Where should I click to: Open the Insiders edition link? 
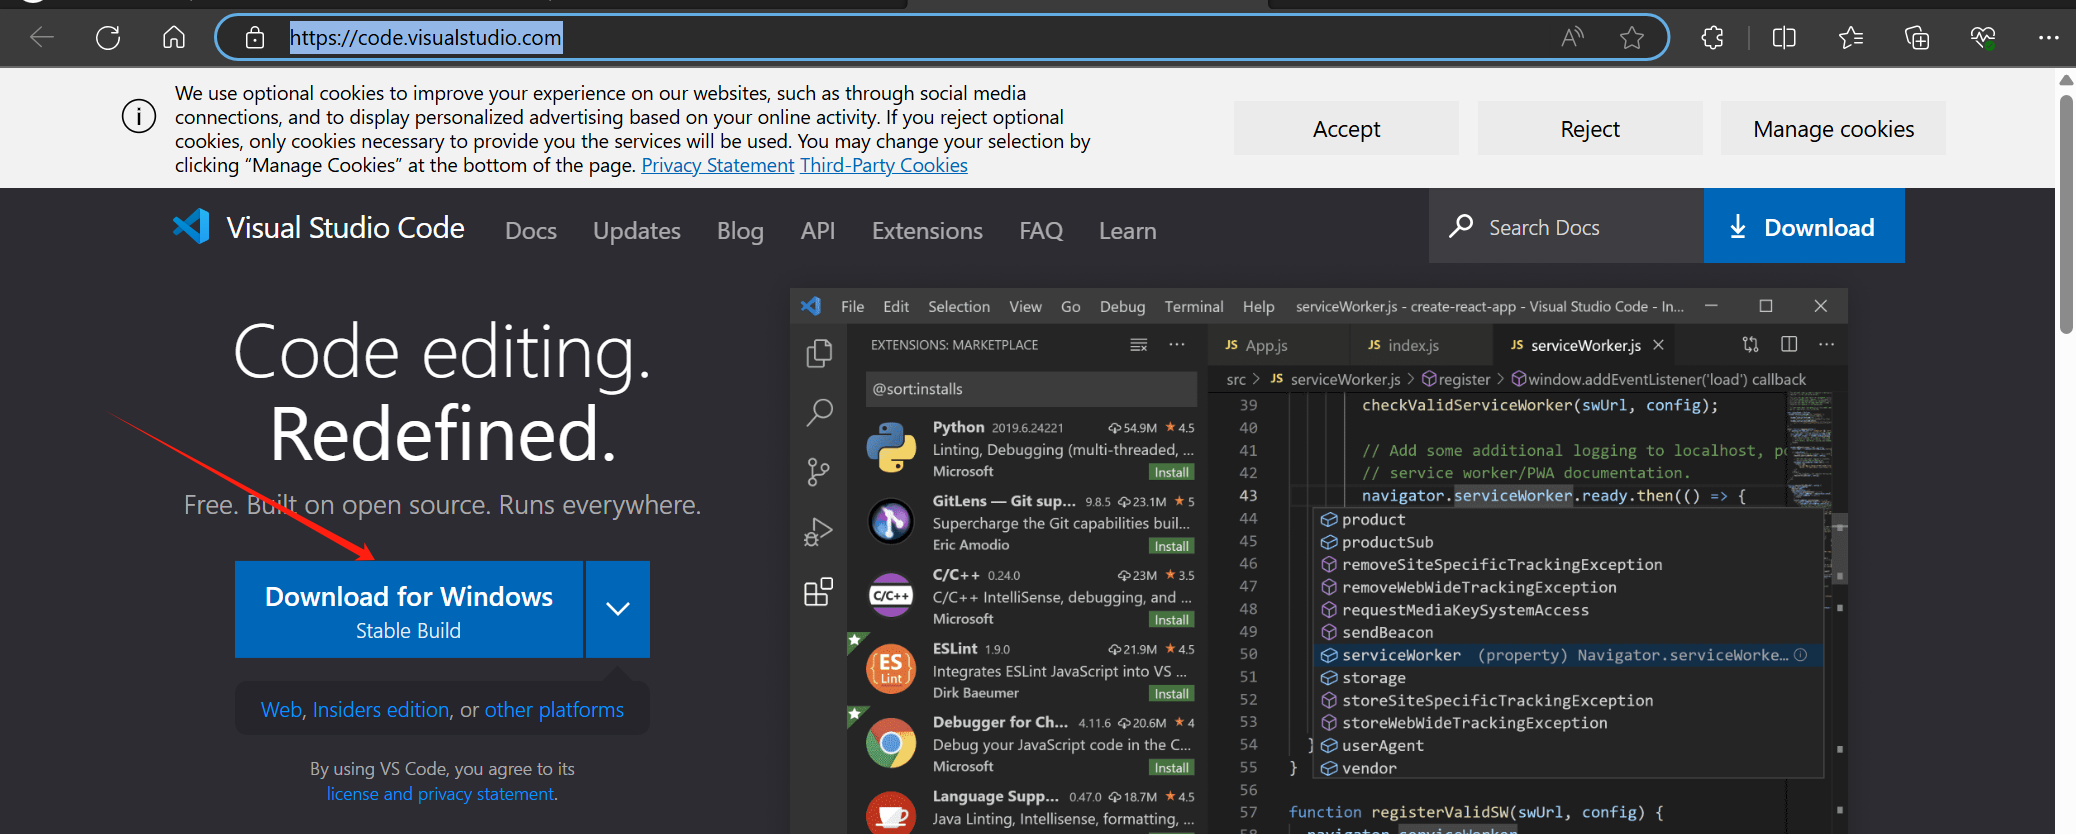(381, 710)
